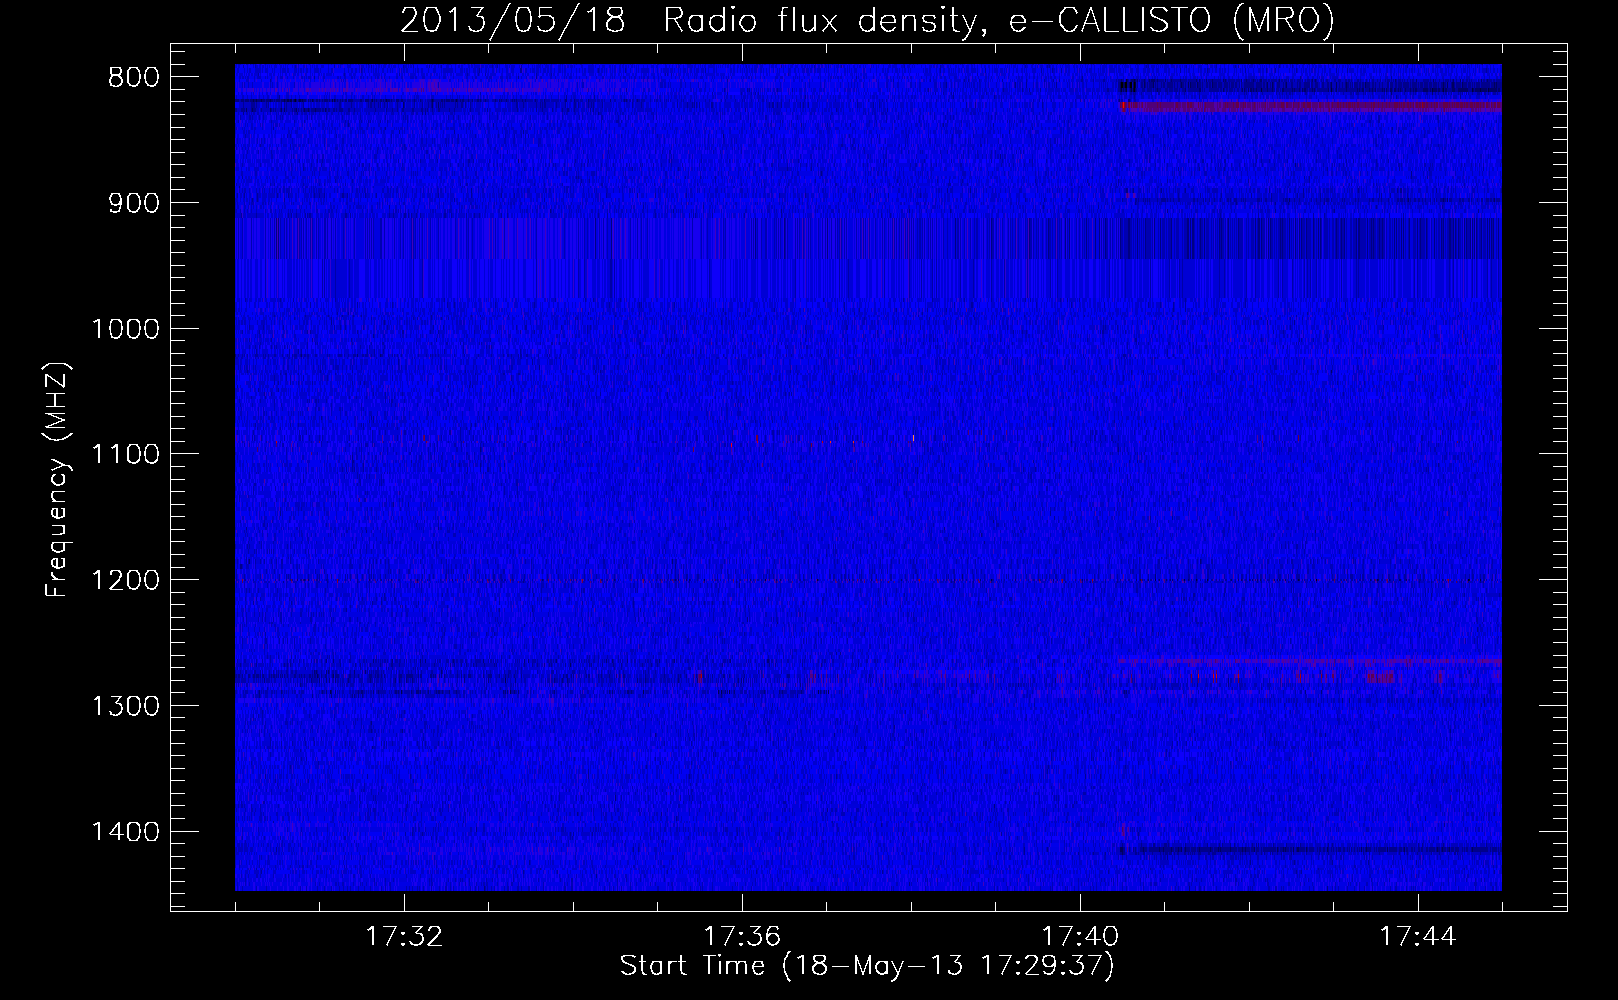Click the dark band near 1415 MHz
The width and height of the screenshot is (1618, 1000).
tap(1310, 850)
